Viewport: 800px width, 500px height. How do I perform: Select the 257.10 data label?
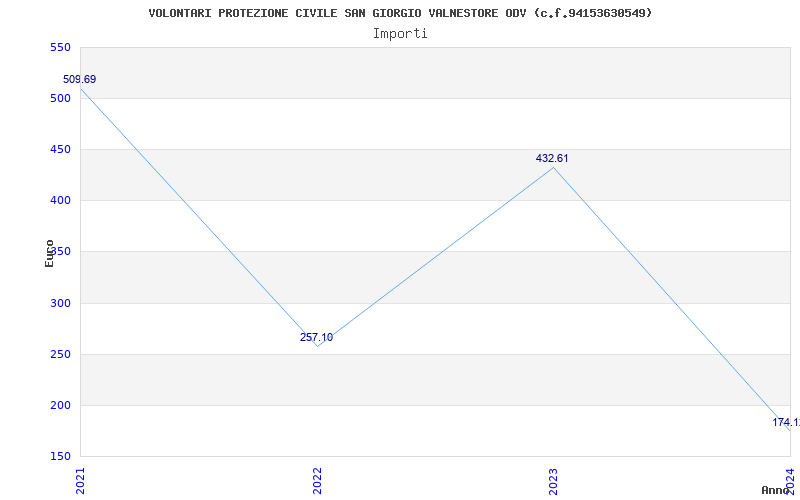point(316,337)
